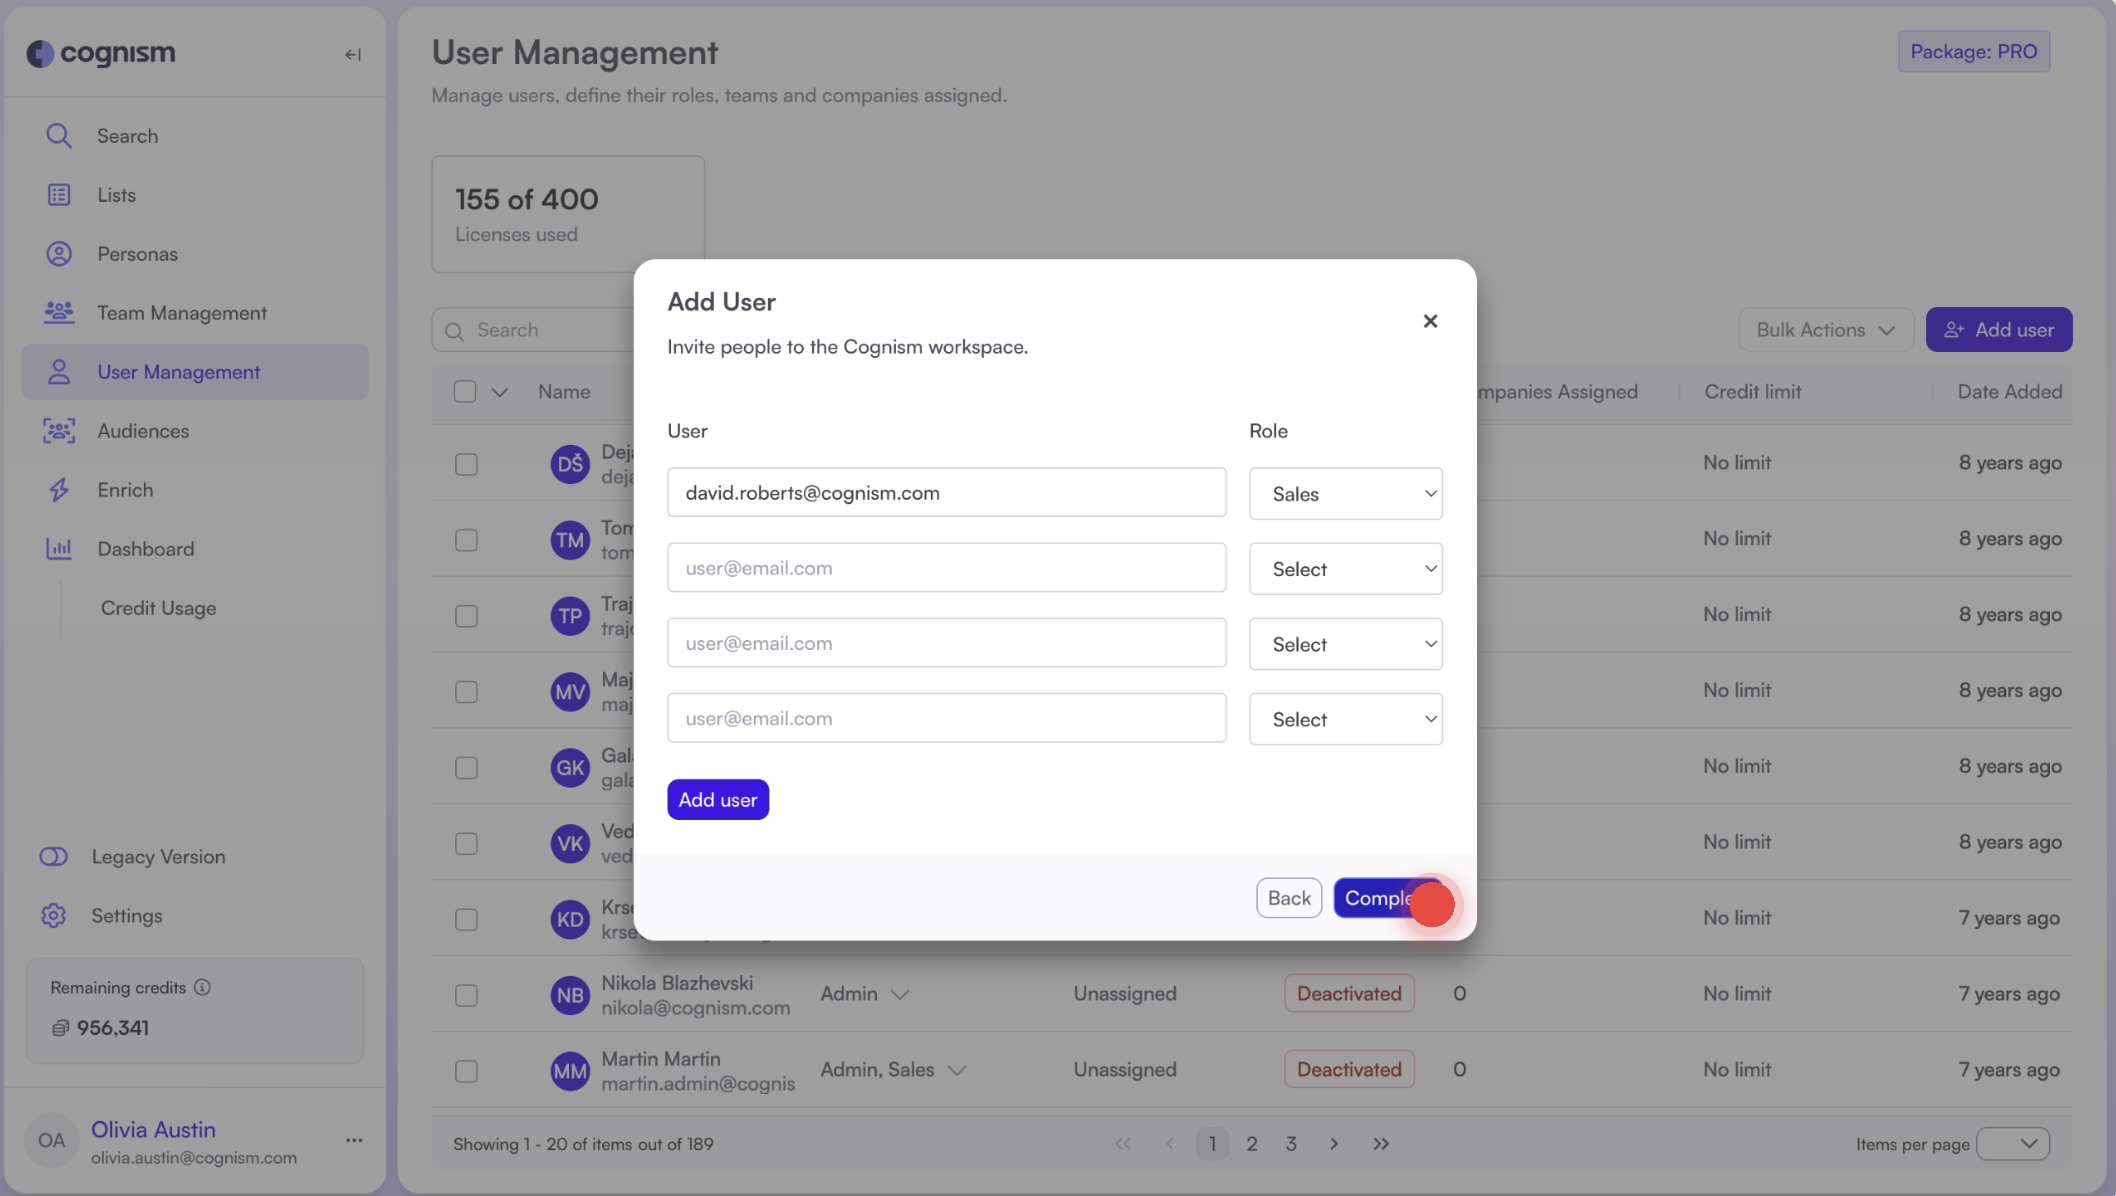2116x1196 pixels.
Task: Open the Dashboard panel
Action: point(145,548)
